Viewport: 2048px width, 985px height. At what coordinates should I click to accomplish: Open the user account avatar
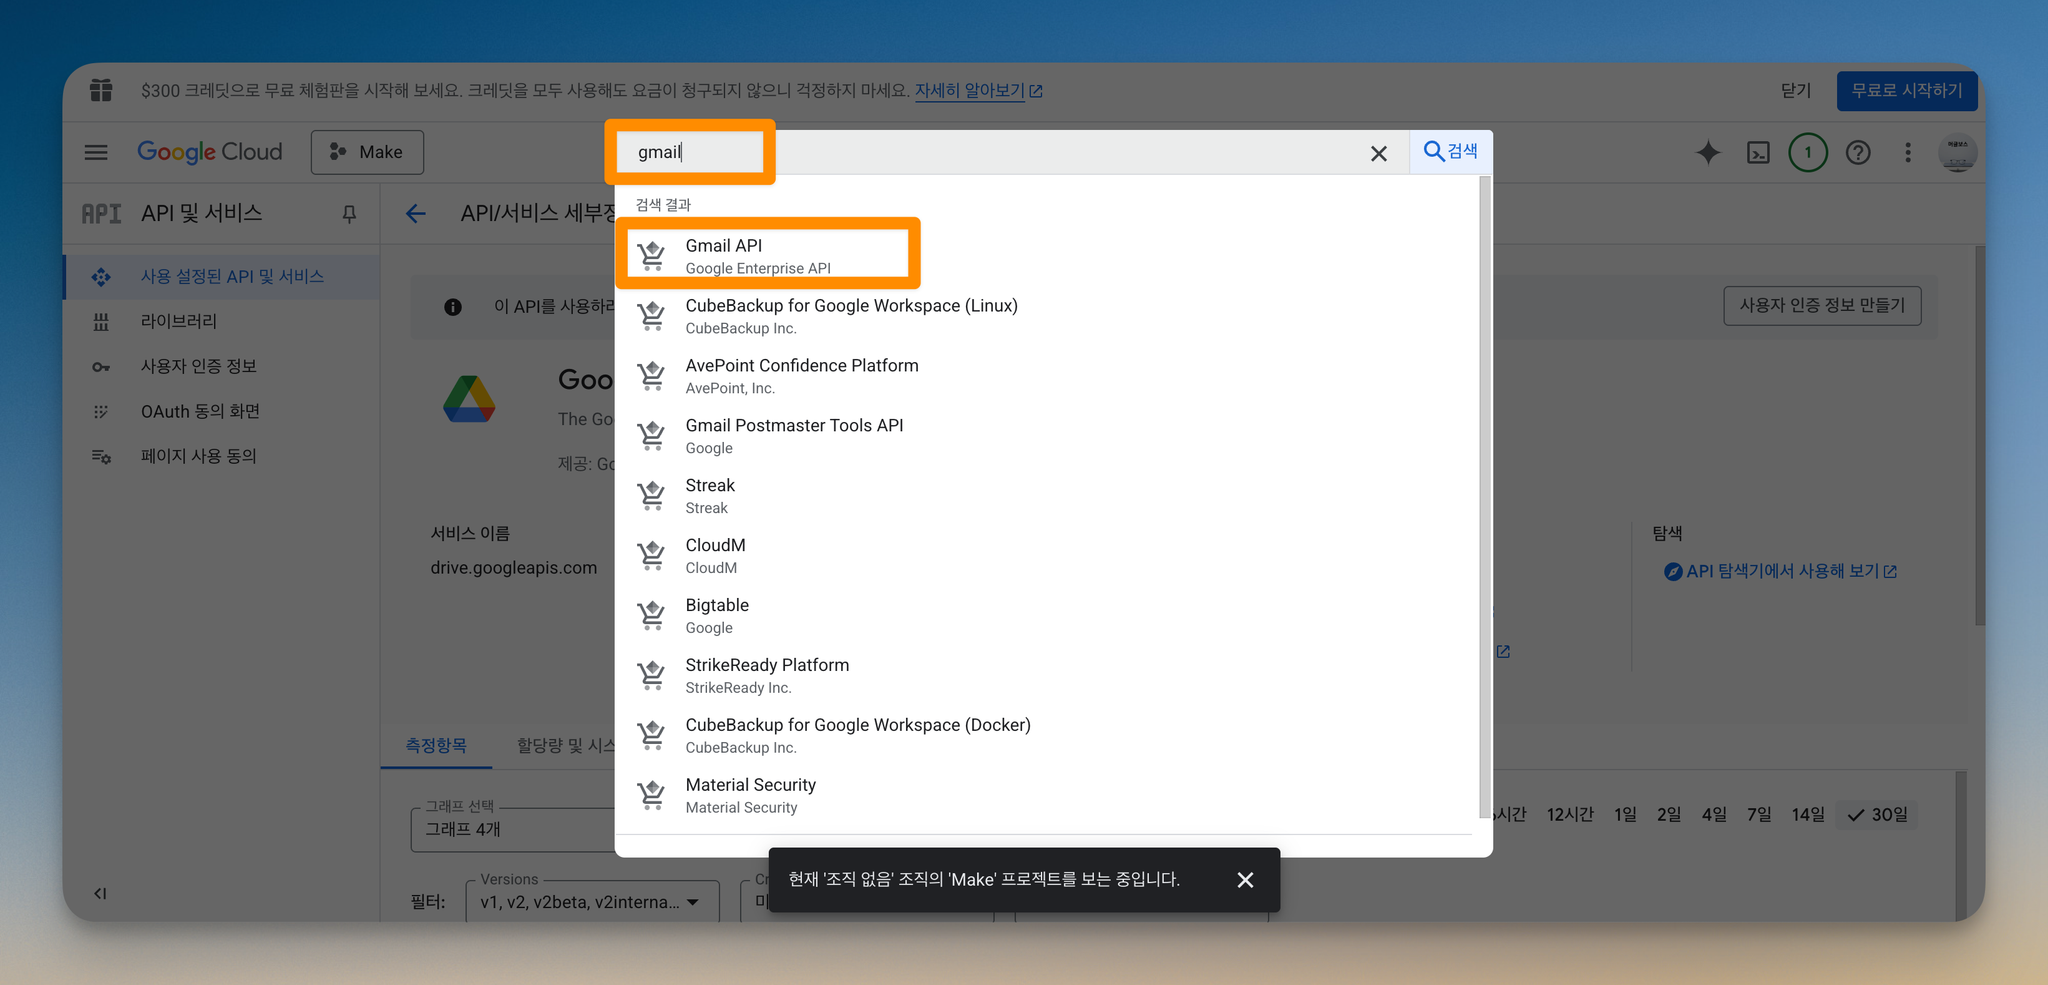point(1957,152)
